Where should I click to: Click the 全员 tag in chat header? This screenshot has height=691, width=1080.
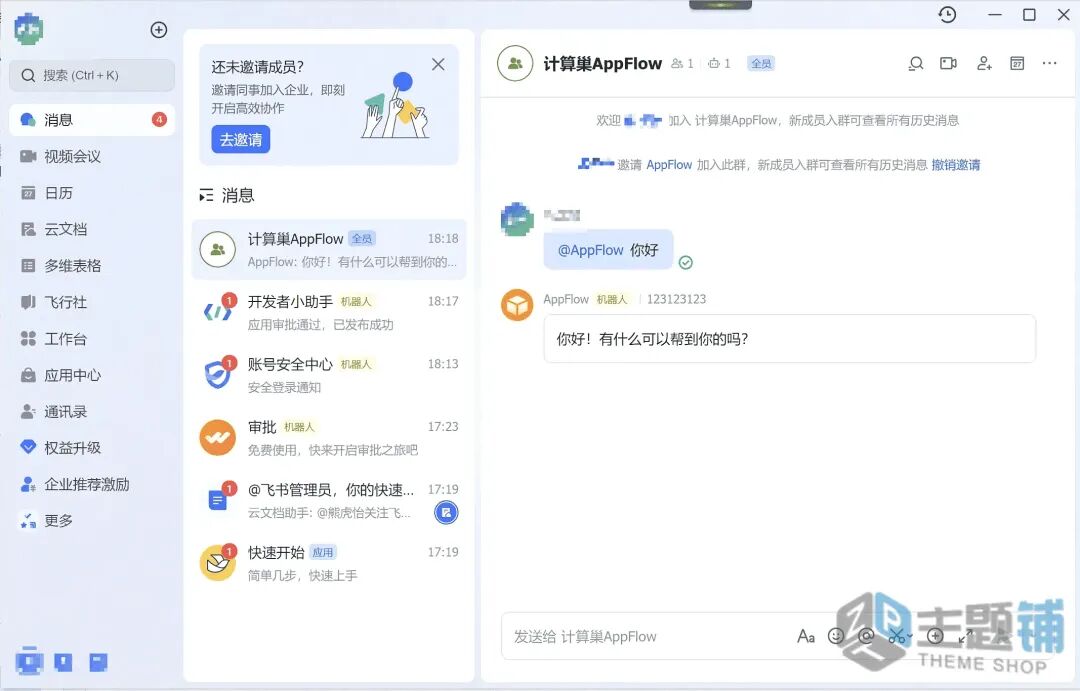761,63
